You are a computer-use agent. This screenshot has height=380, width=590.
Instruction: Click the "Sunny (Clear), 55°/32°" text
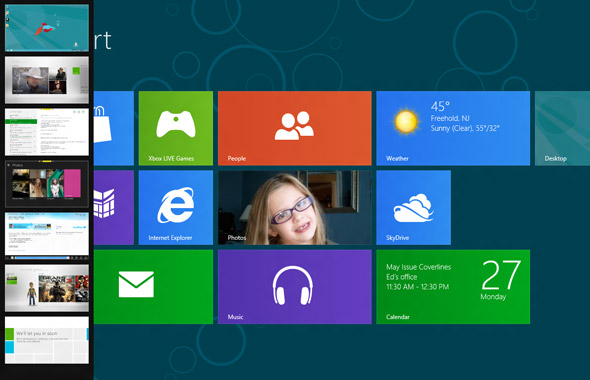tap(465, 128)
